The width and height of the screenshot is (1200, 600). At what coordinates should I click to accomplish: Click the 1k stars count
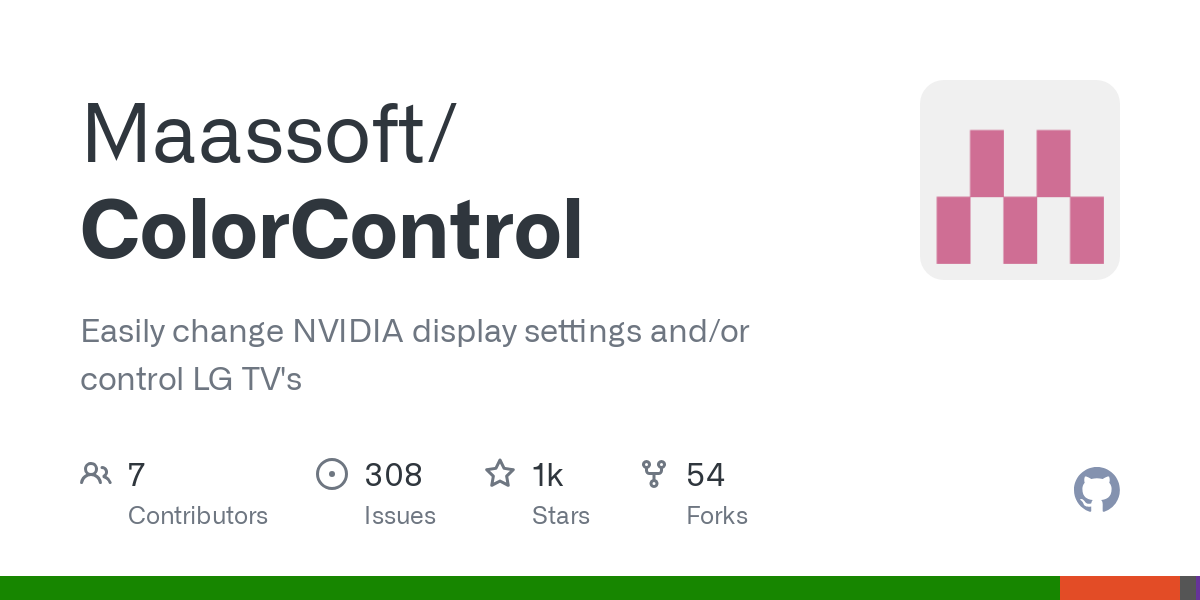[548, 474]
